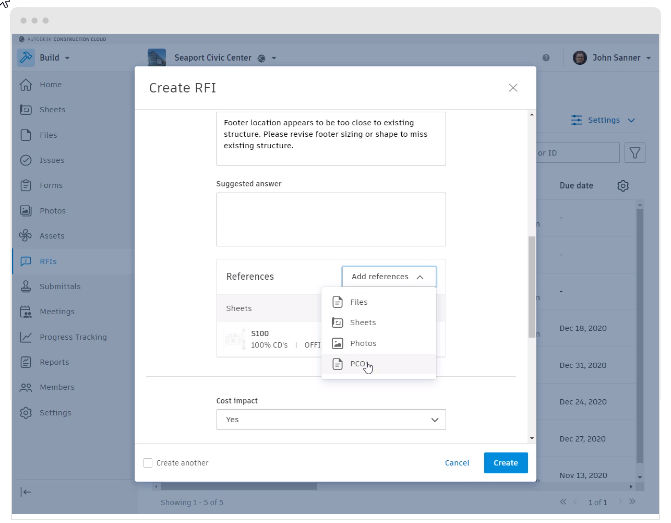671x523 pixels.
Task: Open Progress Tracking in sidebar
Action: pyautogui.click(x=72, y=337)
